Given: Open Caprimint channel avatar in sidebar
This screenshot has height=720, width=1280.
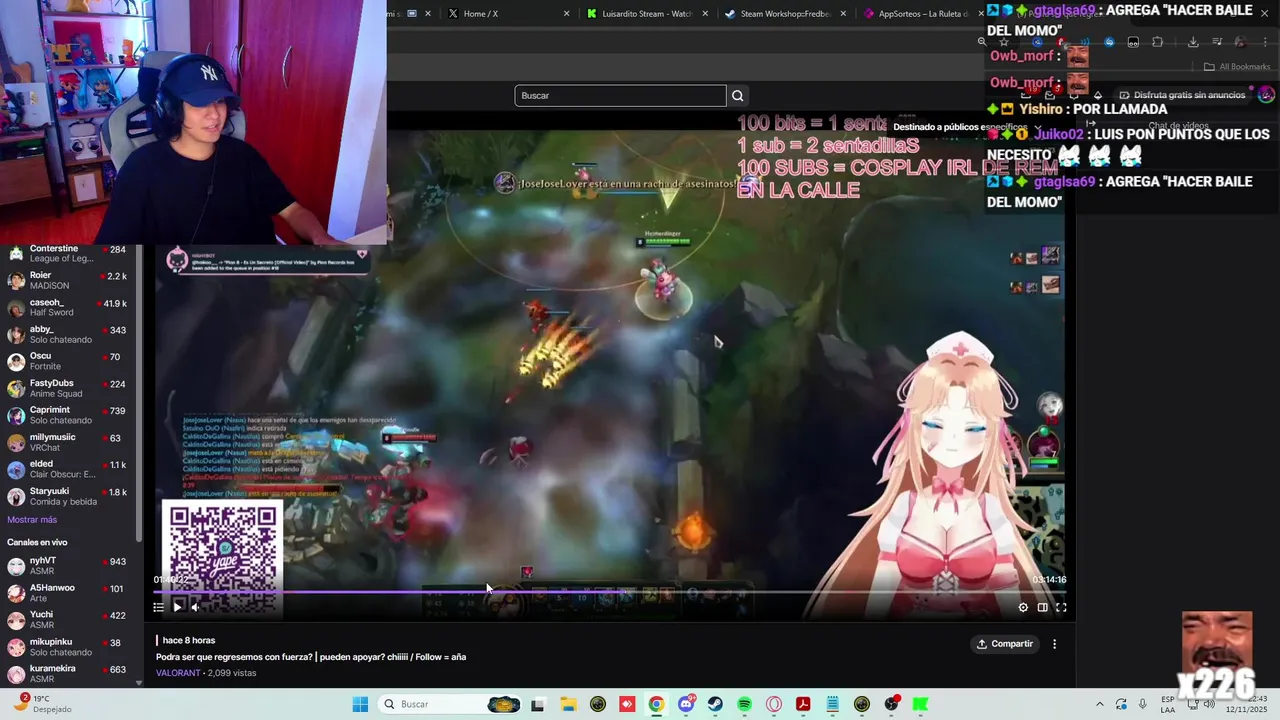Looking at the screenshot, I should click(16, 415).
